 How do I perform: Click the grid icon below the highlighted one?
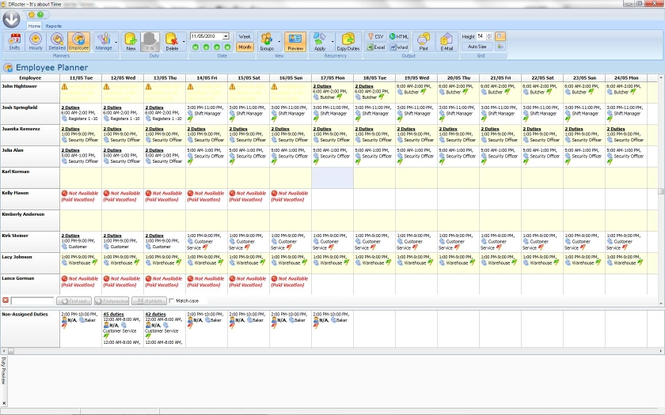pos(500,47)
